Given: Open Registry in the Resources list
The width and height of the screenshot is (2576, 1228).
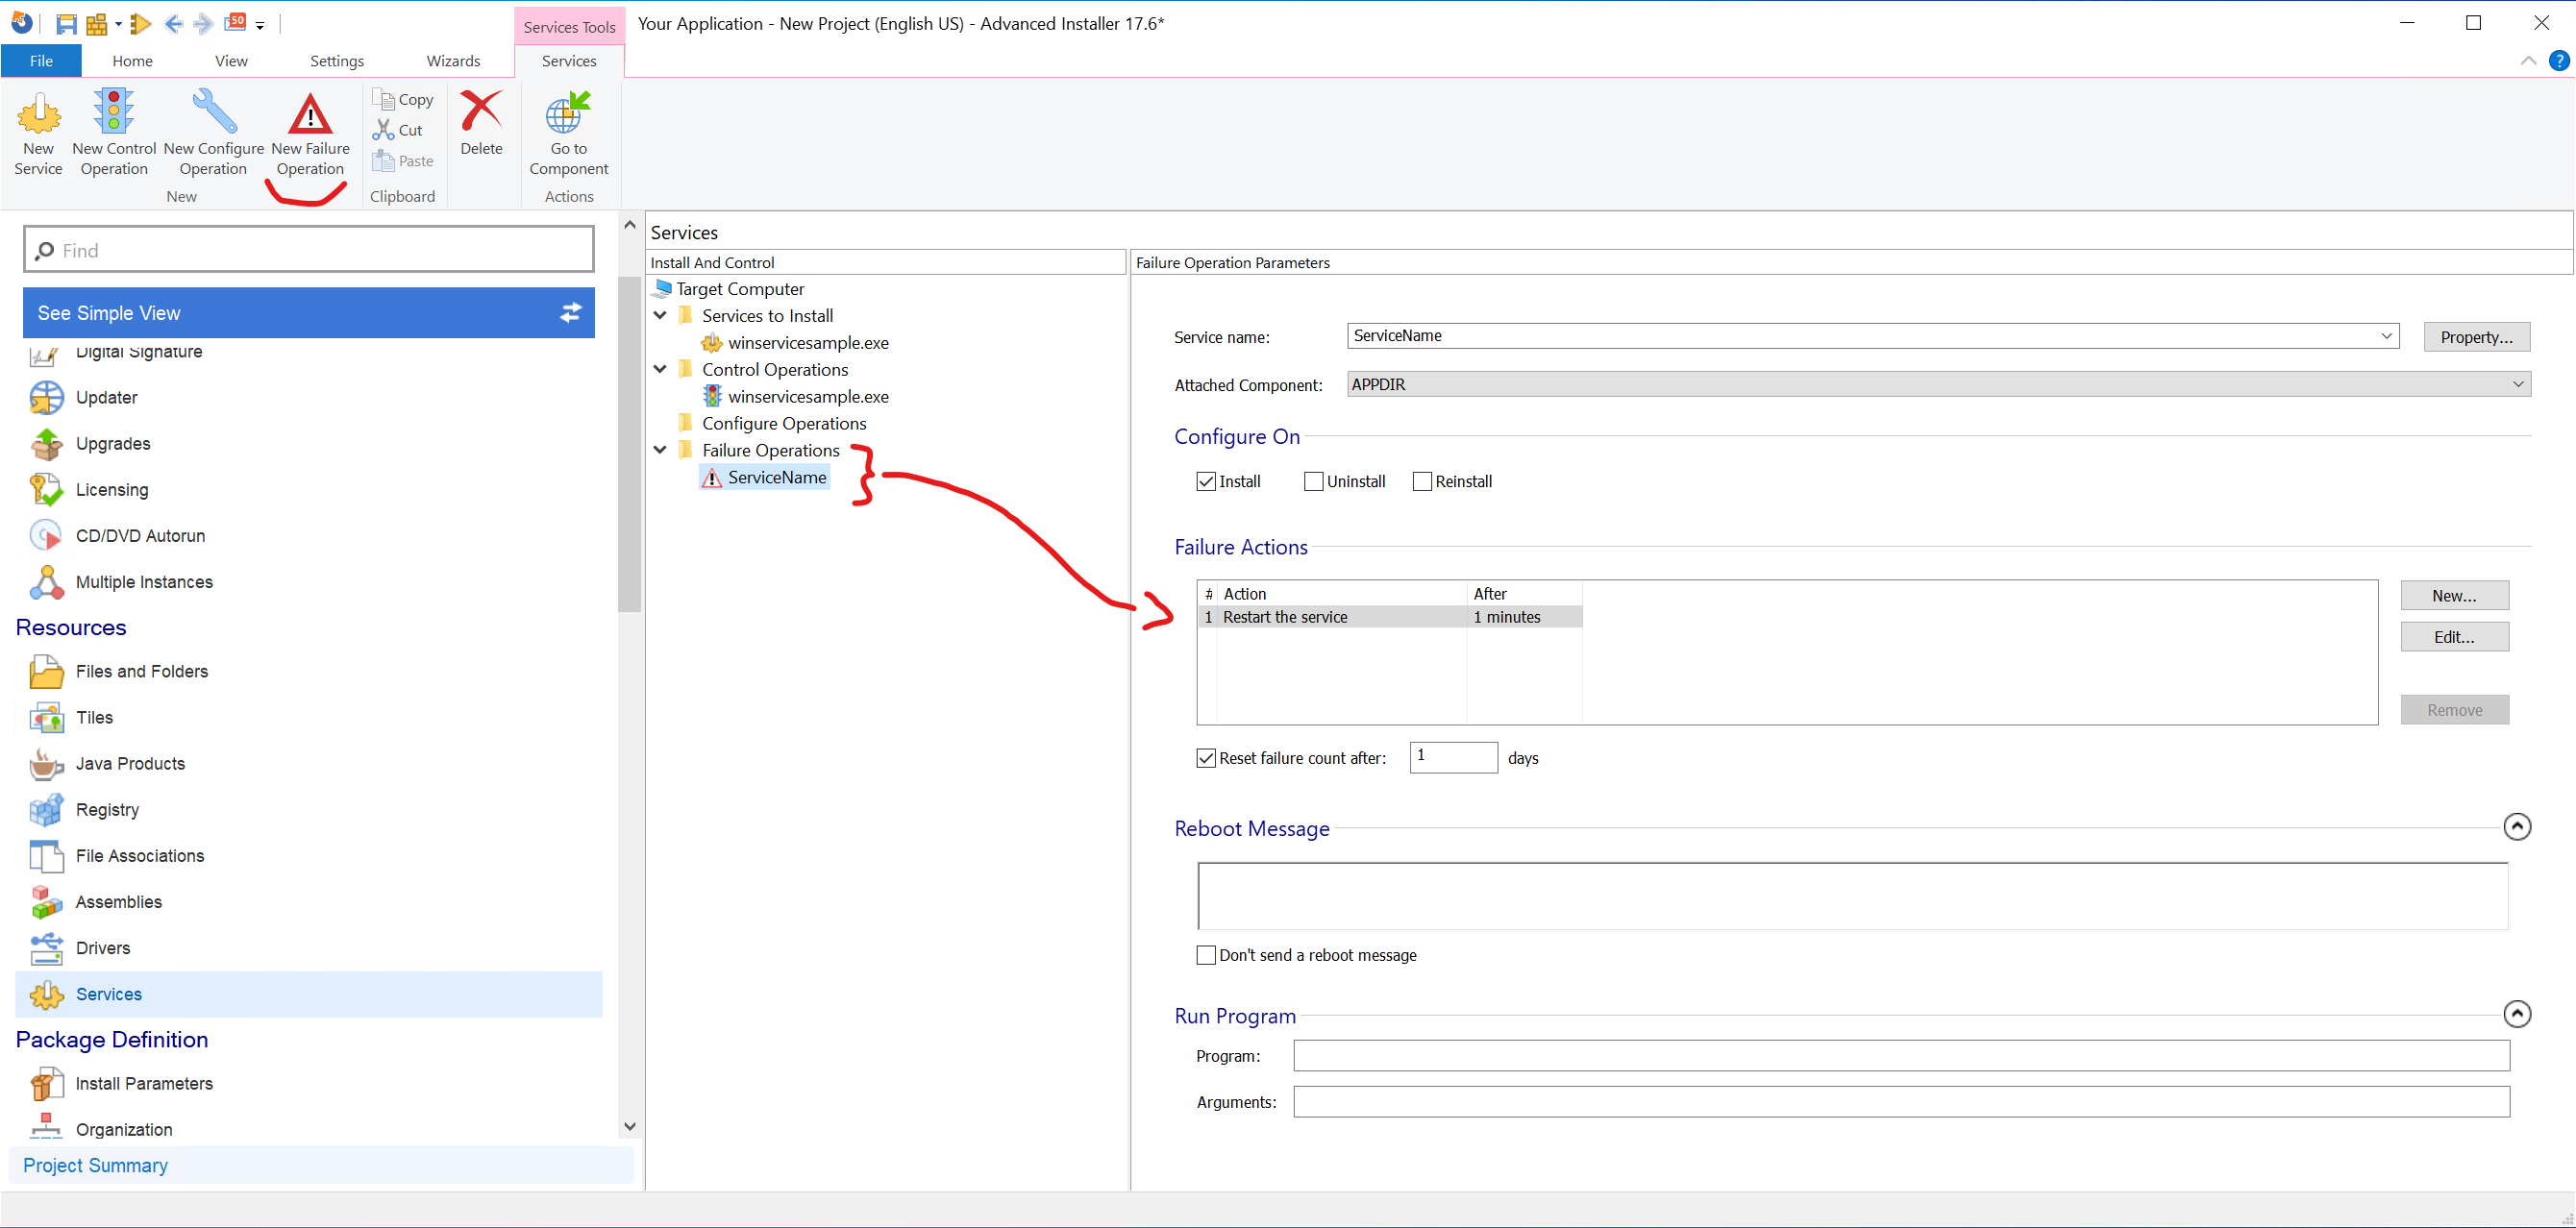Looking at the screenshot, I should [x=107, y=810].
